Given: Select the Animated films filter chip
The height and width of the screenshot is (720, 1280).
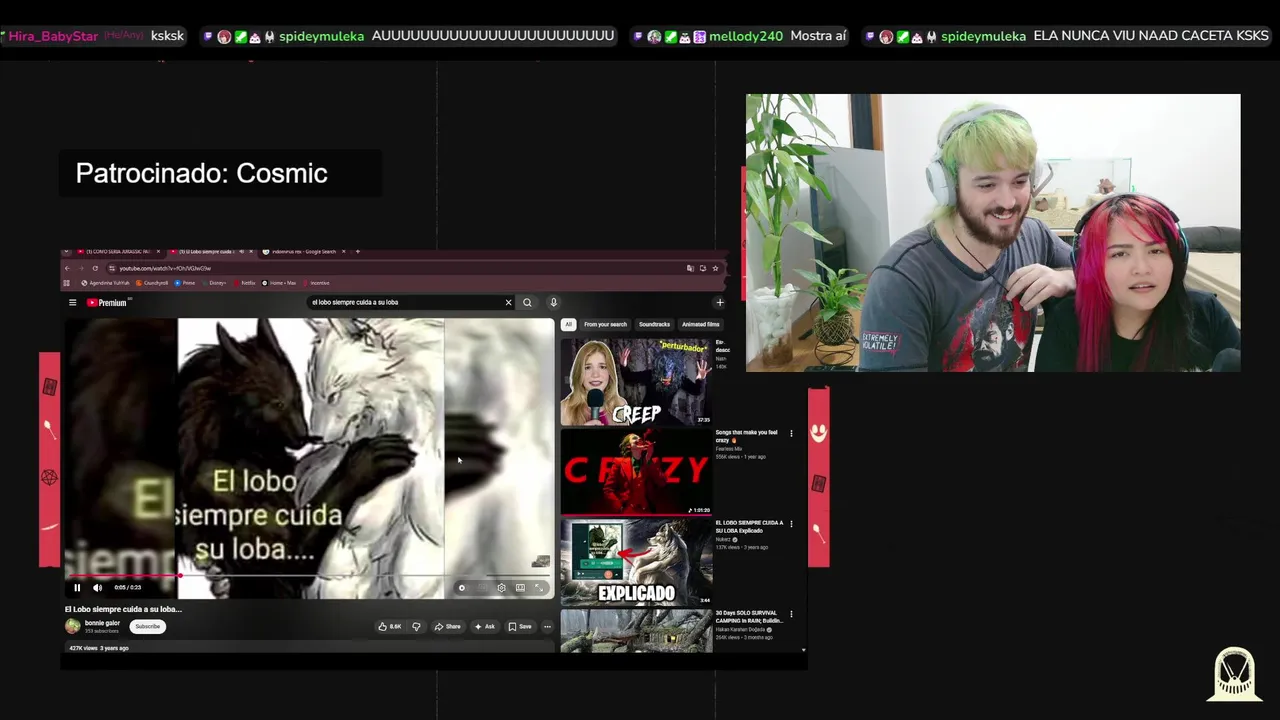Looking at the screenshot, I should [700, 324].
